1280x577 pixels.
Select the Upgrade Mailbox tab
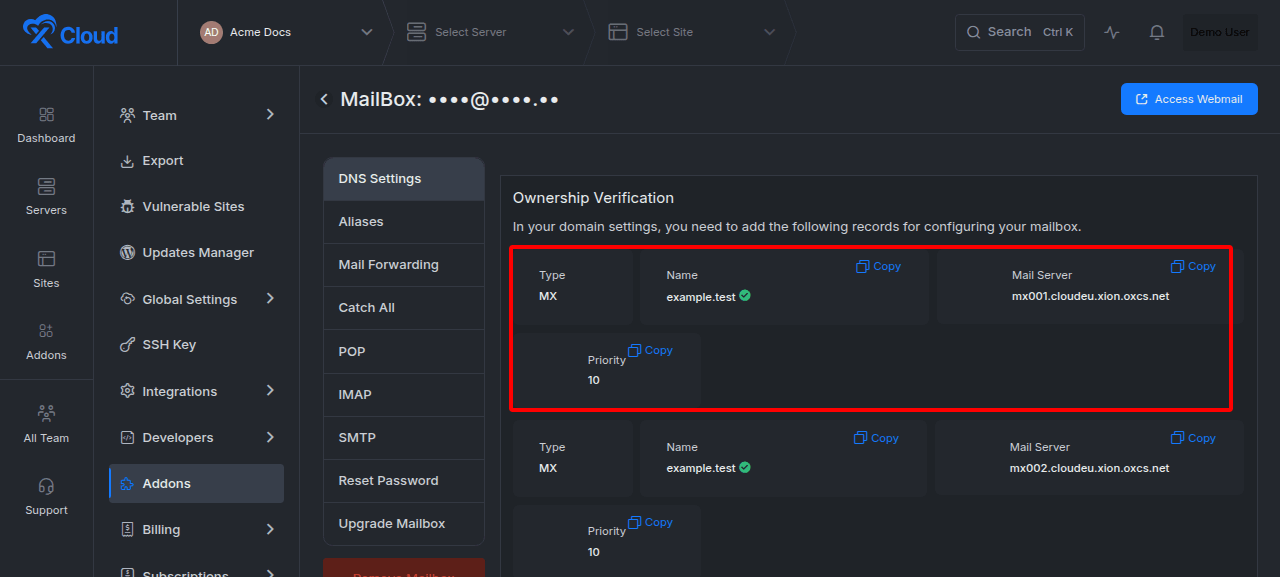point(404,524)
